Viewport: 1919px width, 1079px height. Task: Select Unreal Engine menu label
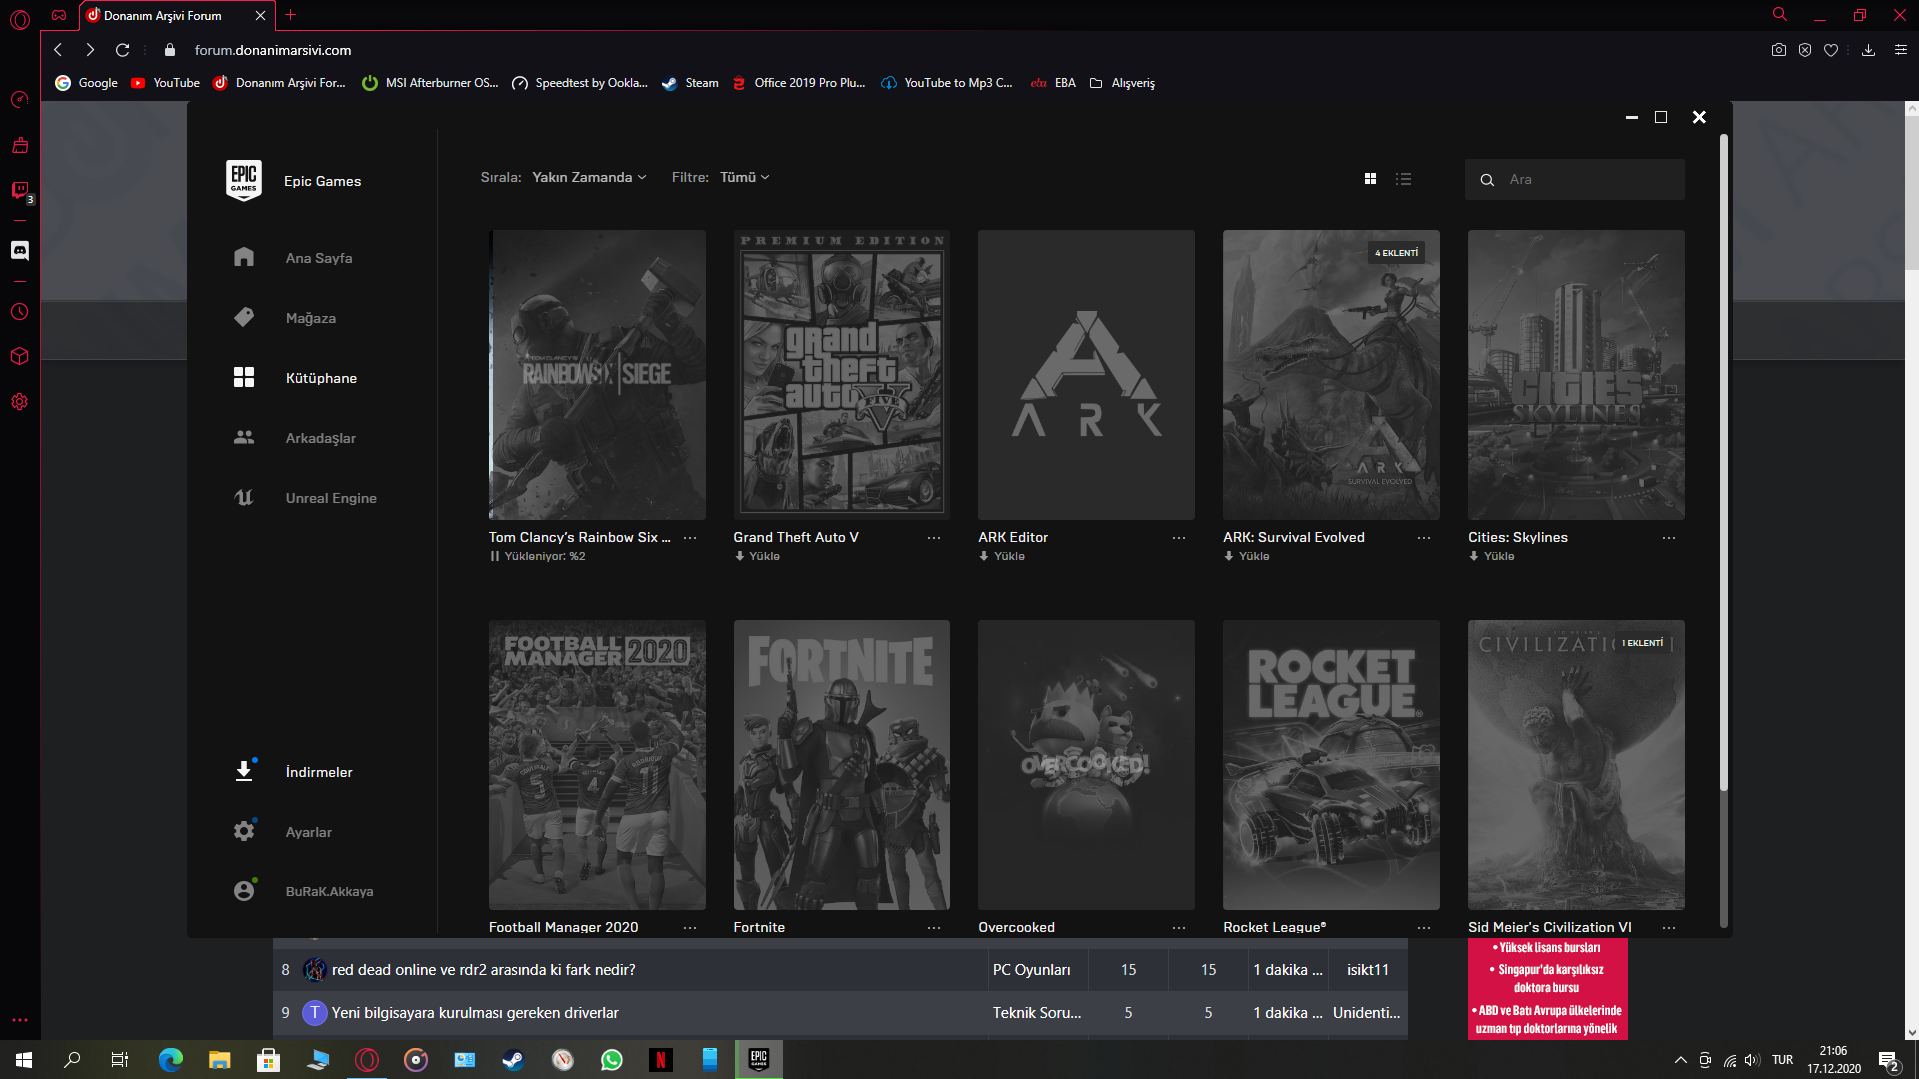pyautogui.click(x=331, y=498)
